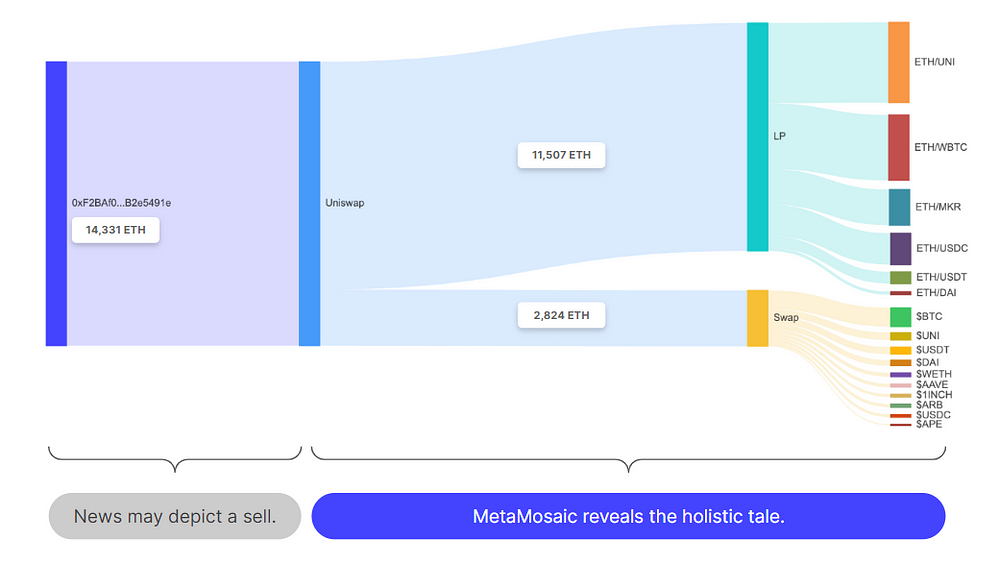Click the purple ETH/USDC node
This screenshot has width=1000, height=567.
click(x=900, y=248)
